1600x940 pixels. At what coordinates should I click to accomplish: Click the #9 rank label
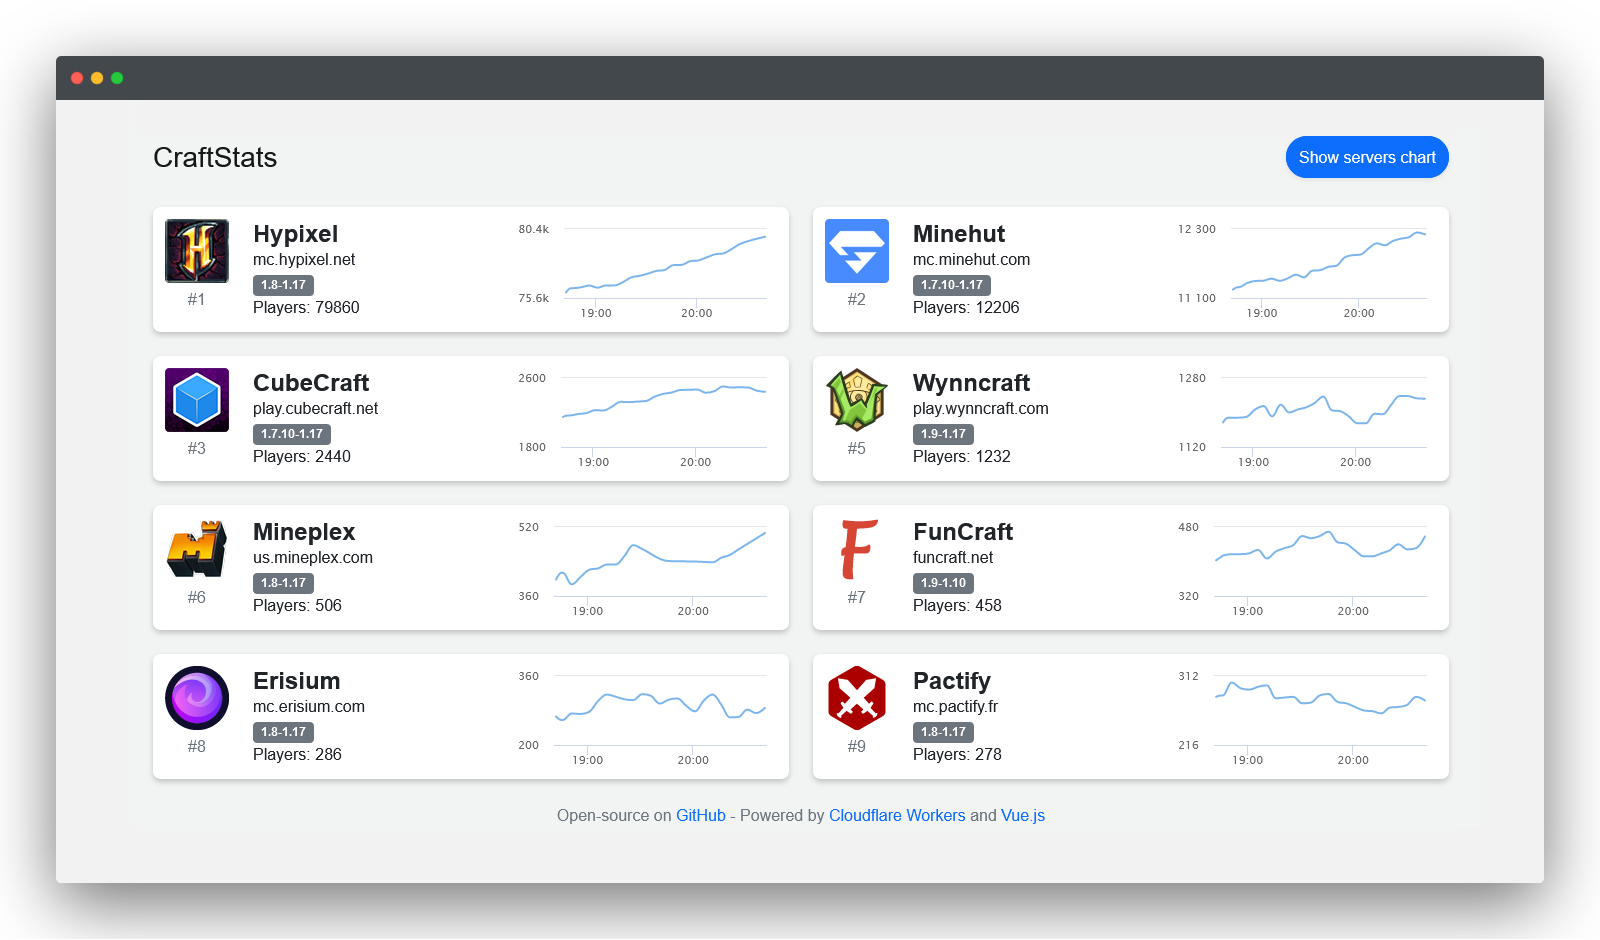pyautogui.click(x=857, y=747)
